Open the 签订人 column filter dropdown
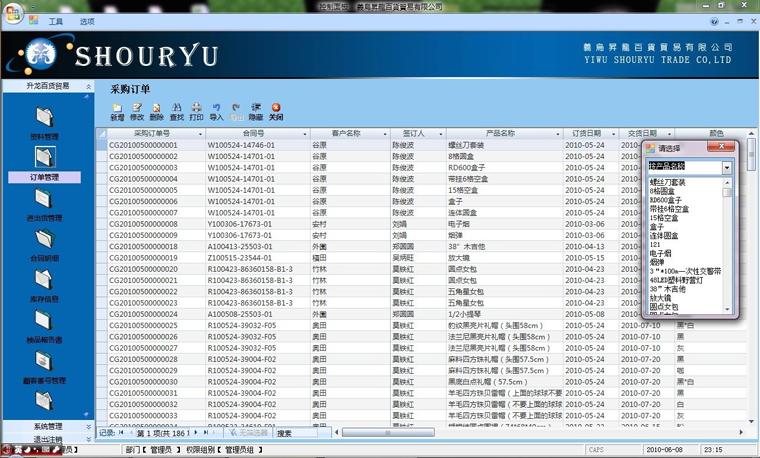Image resolution: width=760 pixels, height=458 pixels. (x=441, y=134)
